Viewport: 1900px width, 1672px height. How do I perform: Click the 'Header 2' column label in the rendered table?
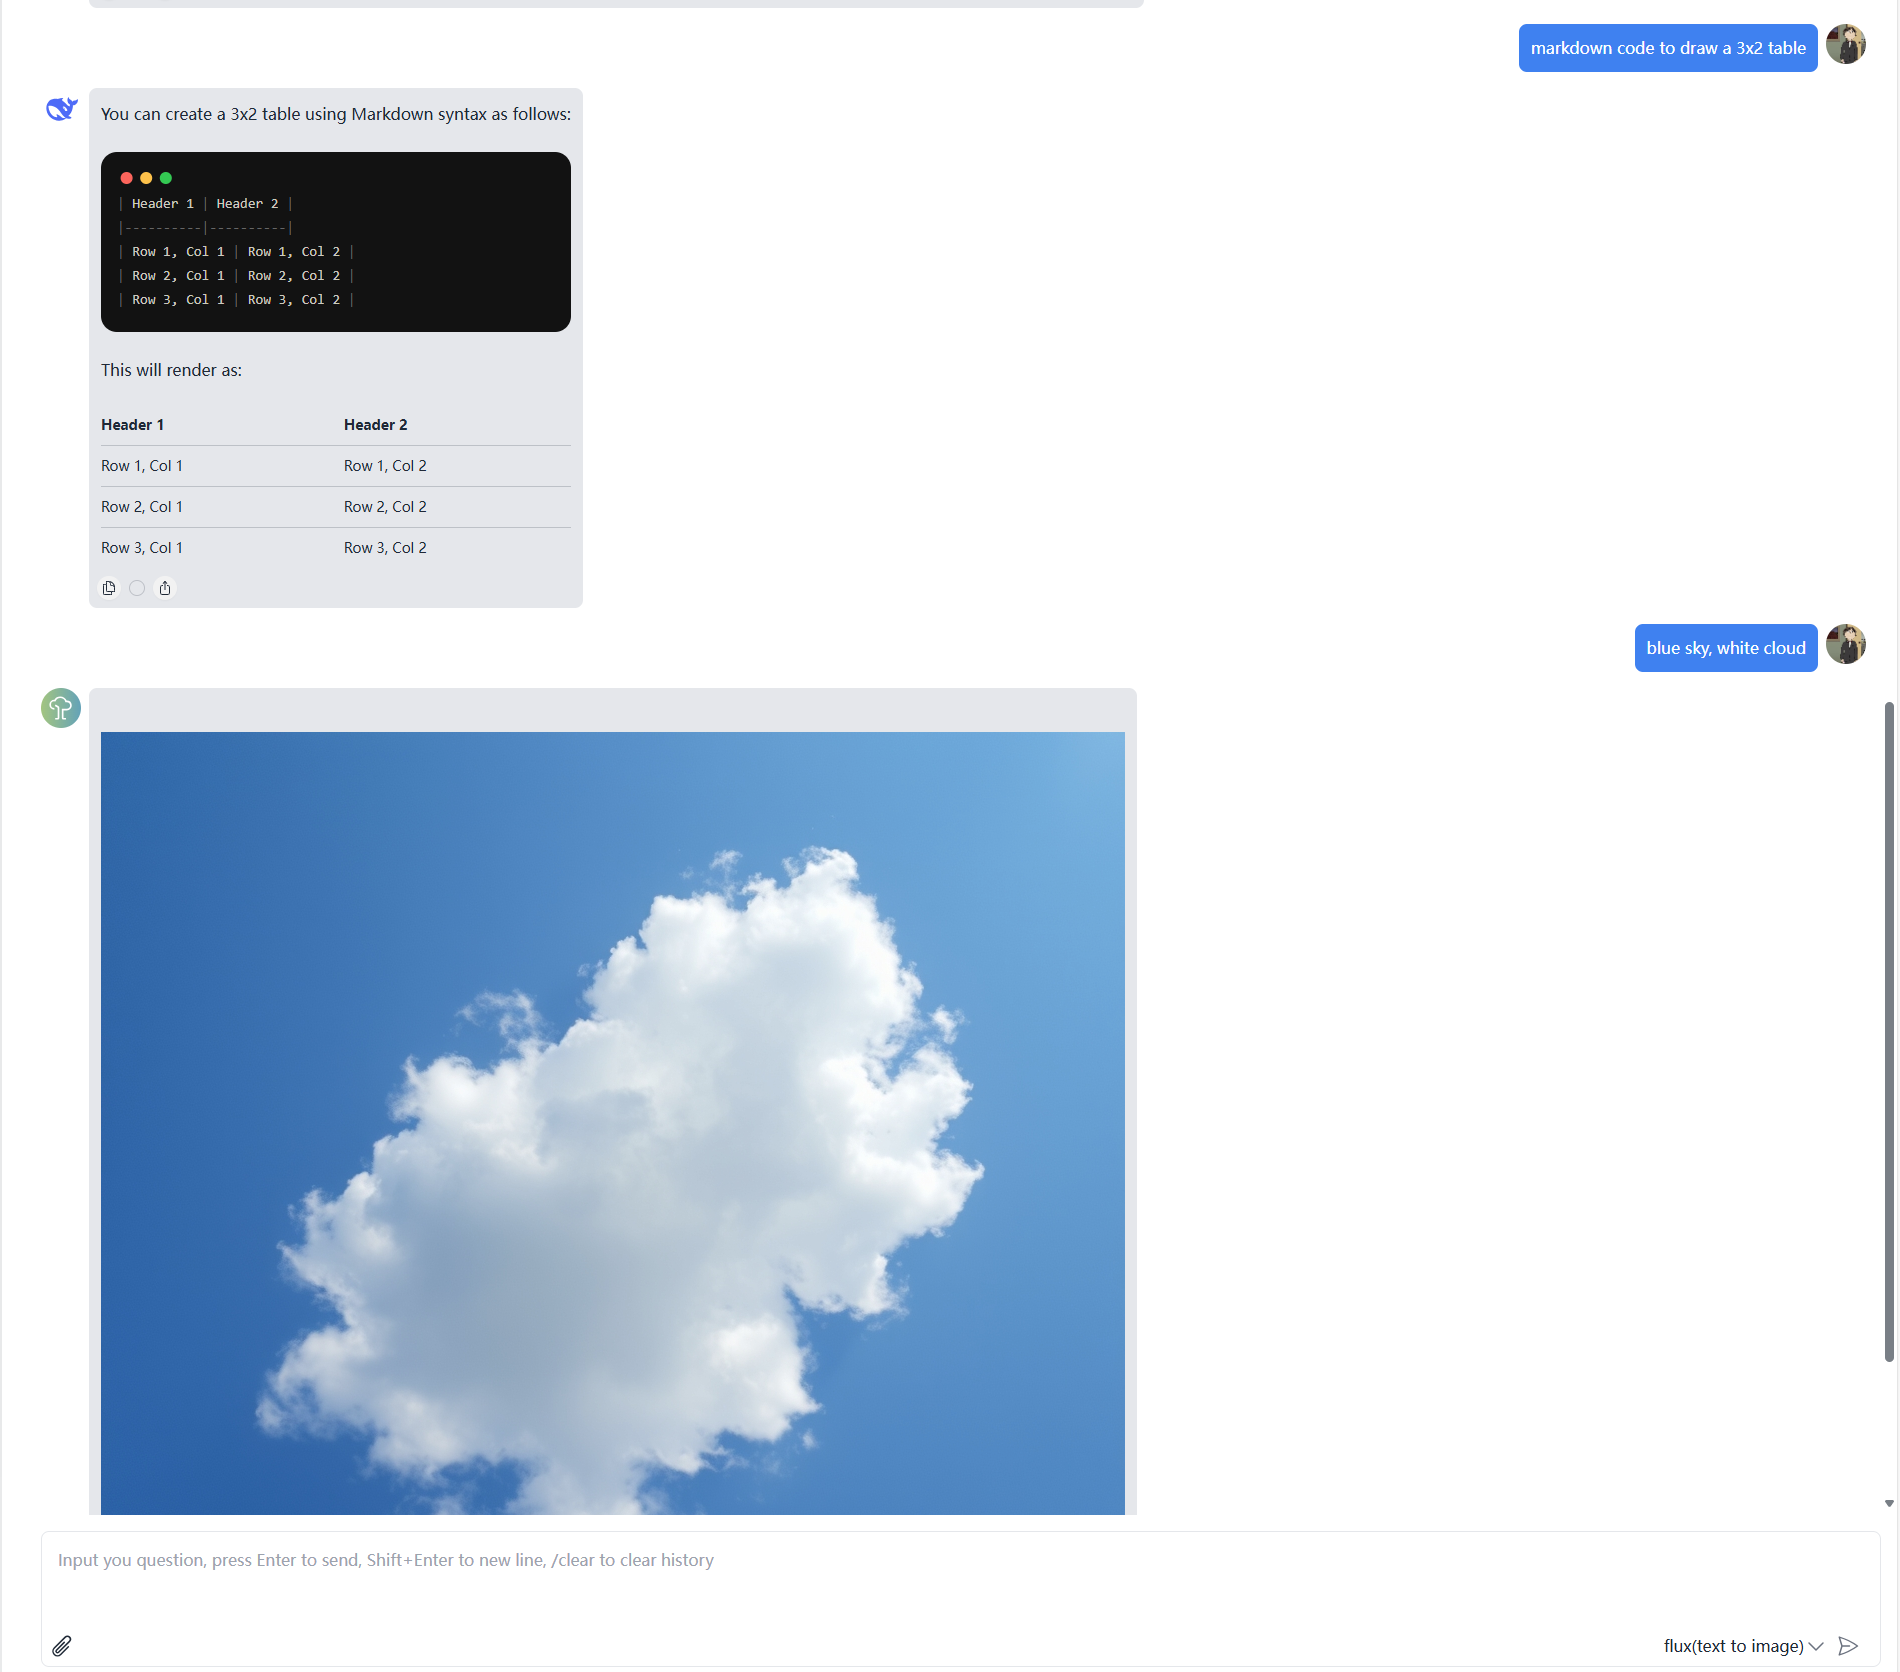(x=375, y=424)
